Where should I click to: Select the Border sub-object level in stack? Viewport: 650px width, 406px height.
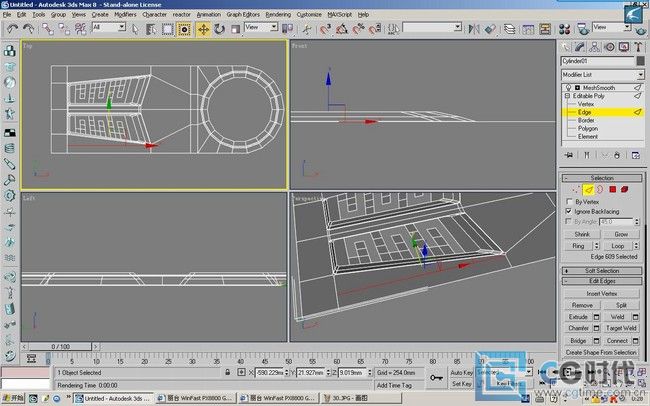(x=586, y=120)
